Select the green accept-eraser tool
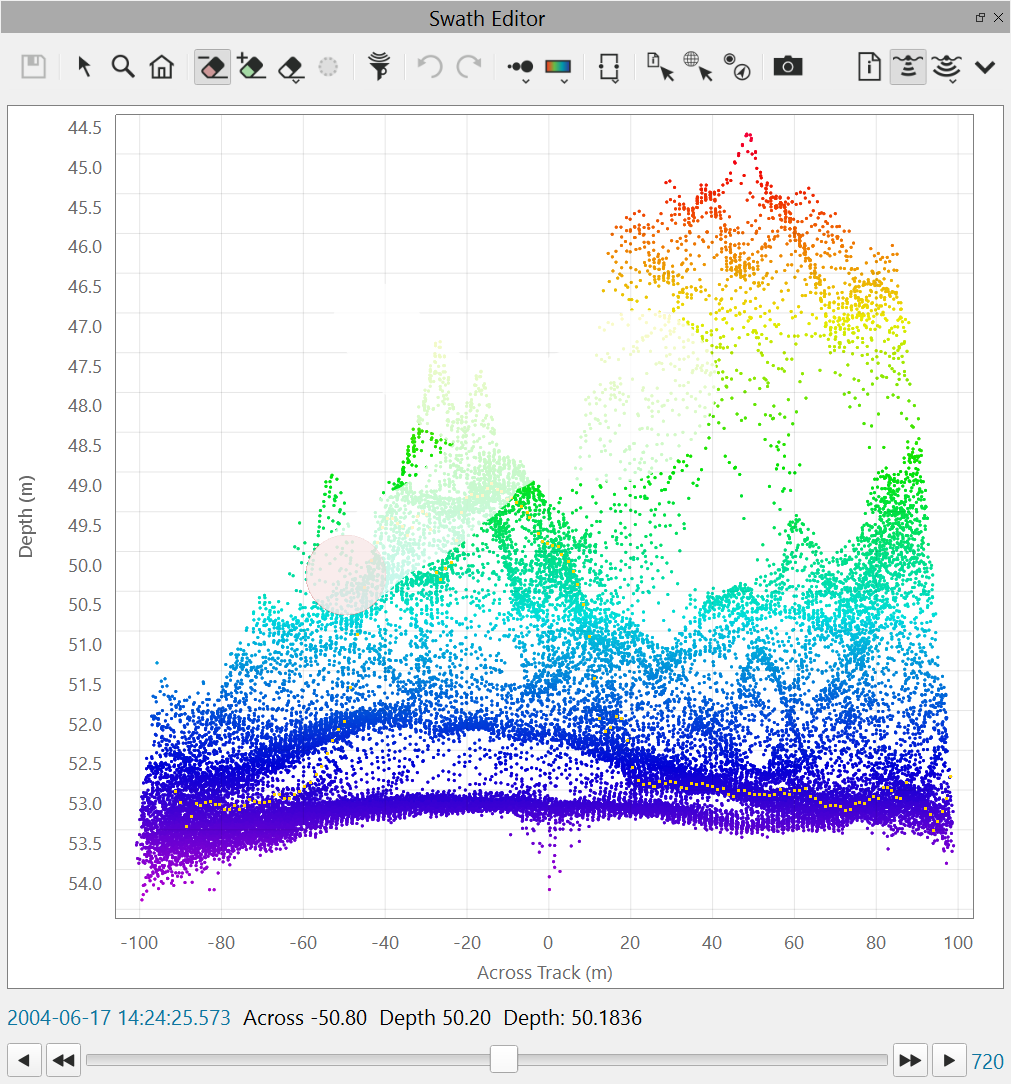Viewport: 1011px width, 1084px height. tap(251, 66)
